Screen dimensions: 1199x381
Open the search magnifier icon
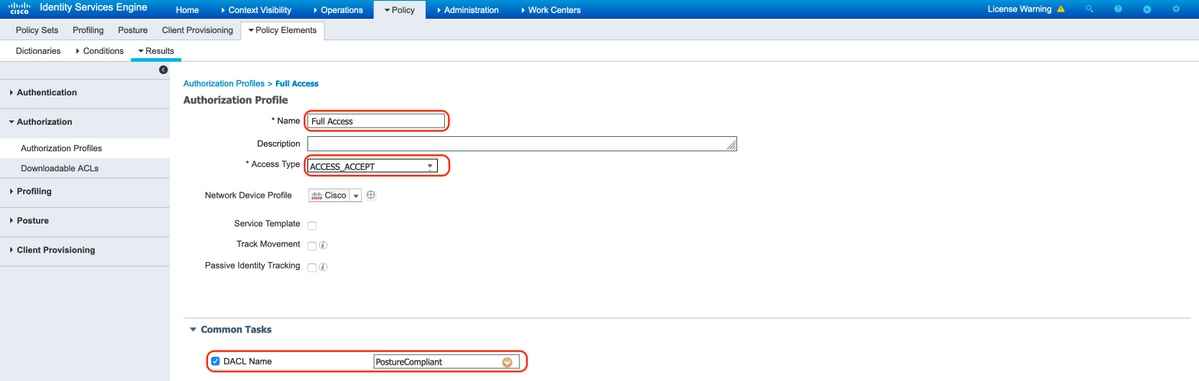tap(1090, 10)
